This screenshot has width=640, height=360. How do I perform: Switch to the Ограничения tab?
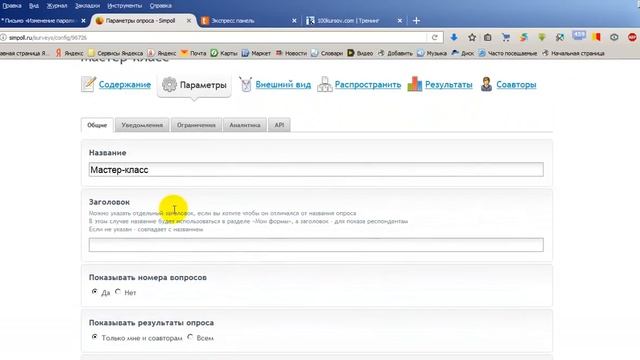point(196,125)
